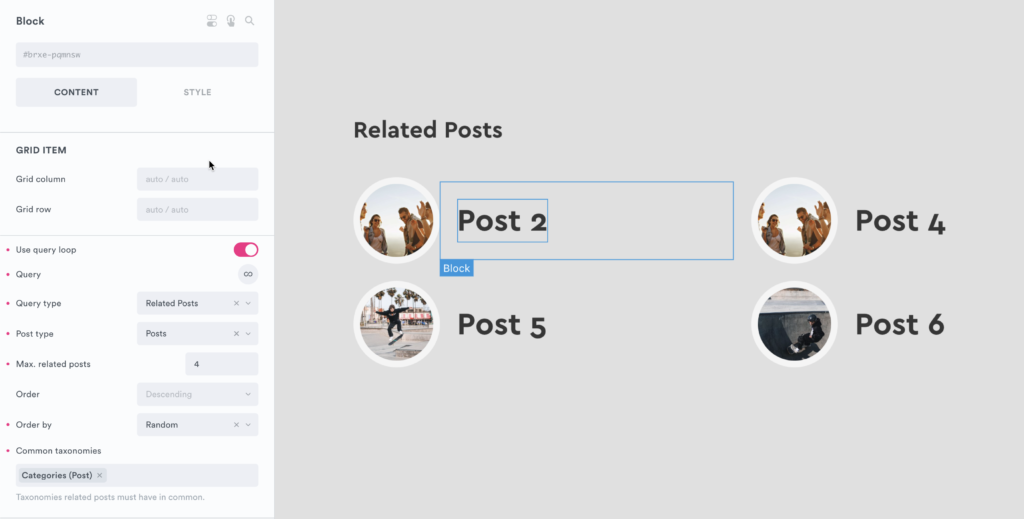The width and height of the screenshot is (1024, 519).
Task: Expand the Post type dropdown
Action: point(249,333)
